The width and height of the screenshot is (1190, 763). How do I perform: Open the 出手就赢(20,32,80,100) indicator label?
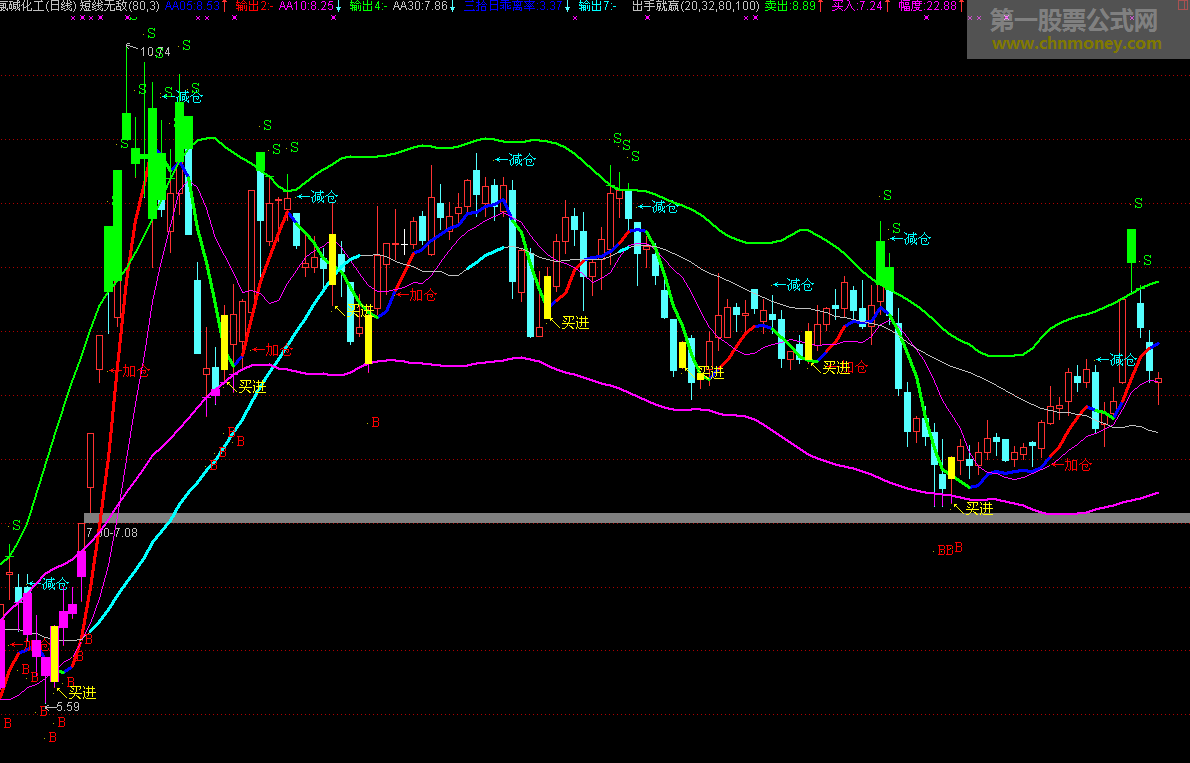(x=695, y=6)
